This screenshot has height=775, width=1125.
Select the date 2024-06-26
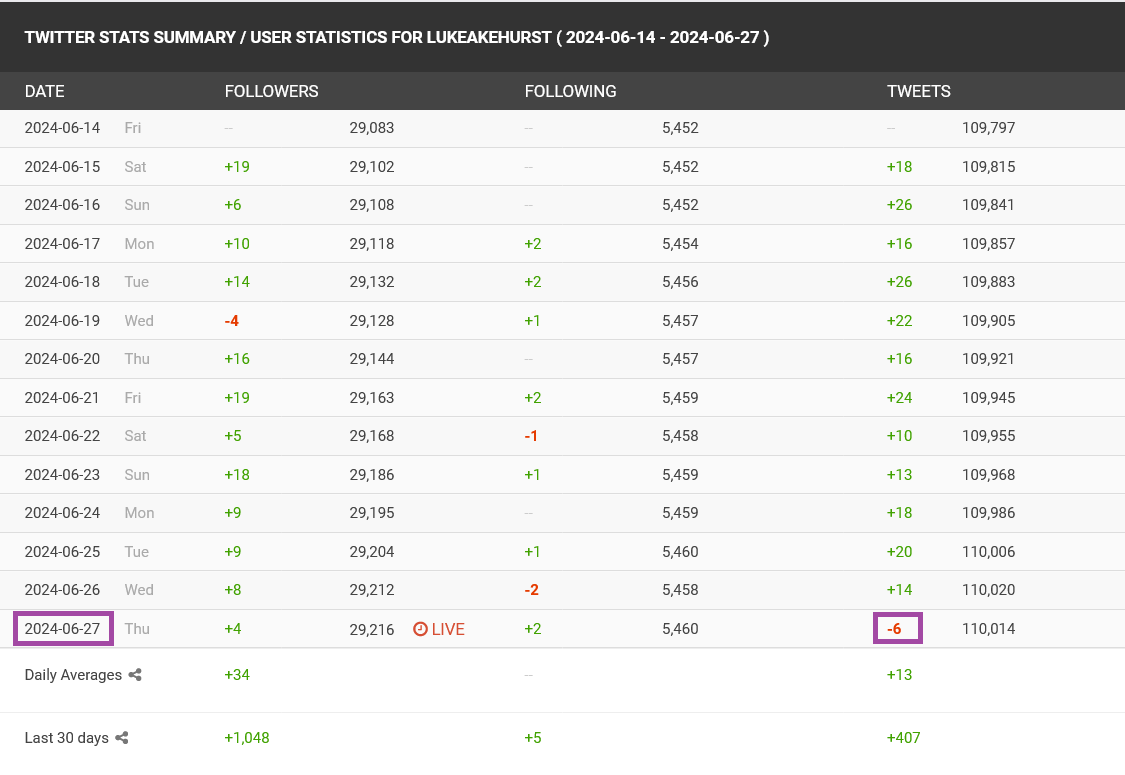[62, 590]
